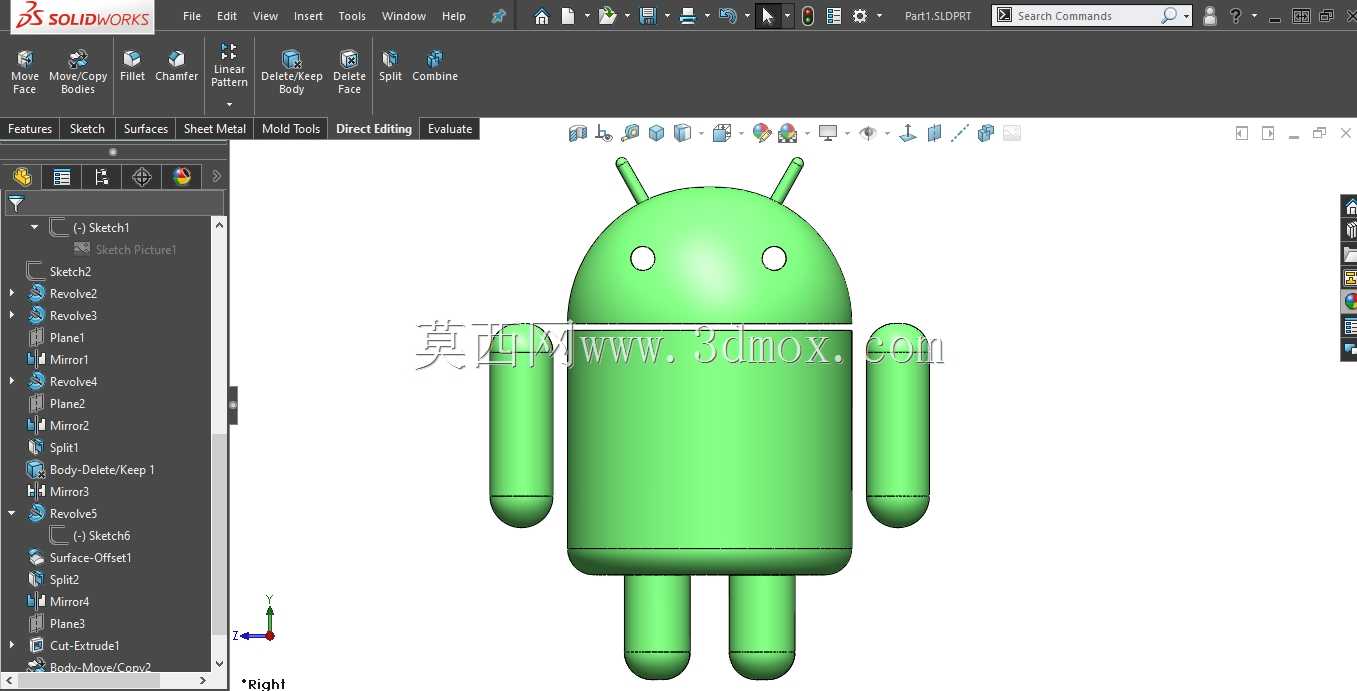
Task: Toggle the pin for the menu bar
Action: tap(498, 16)
